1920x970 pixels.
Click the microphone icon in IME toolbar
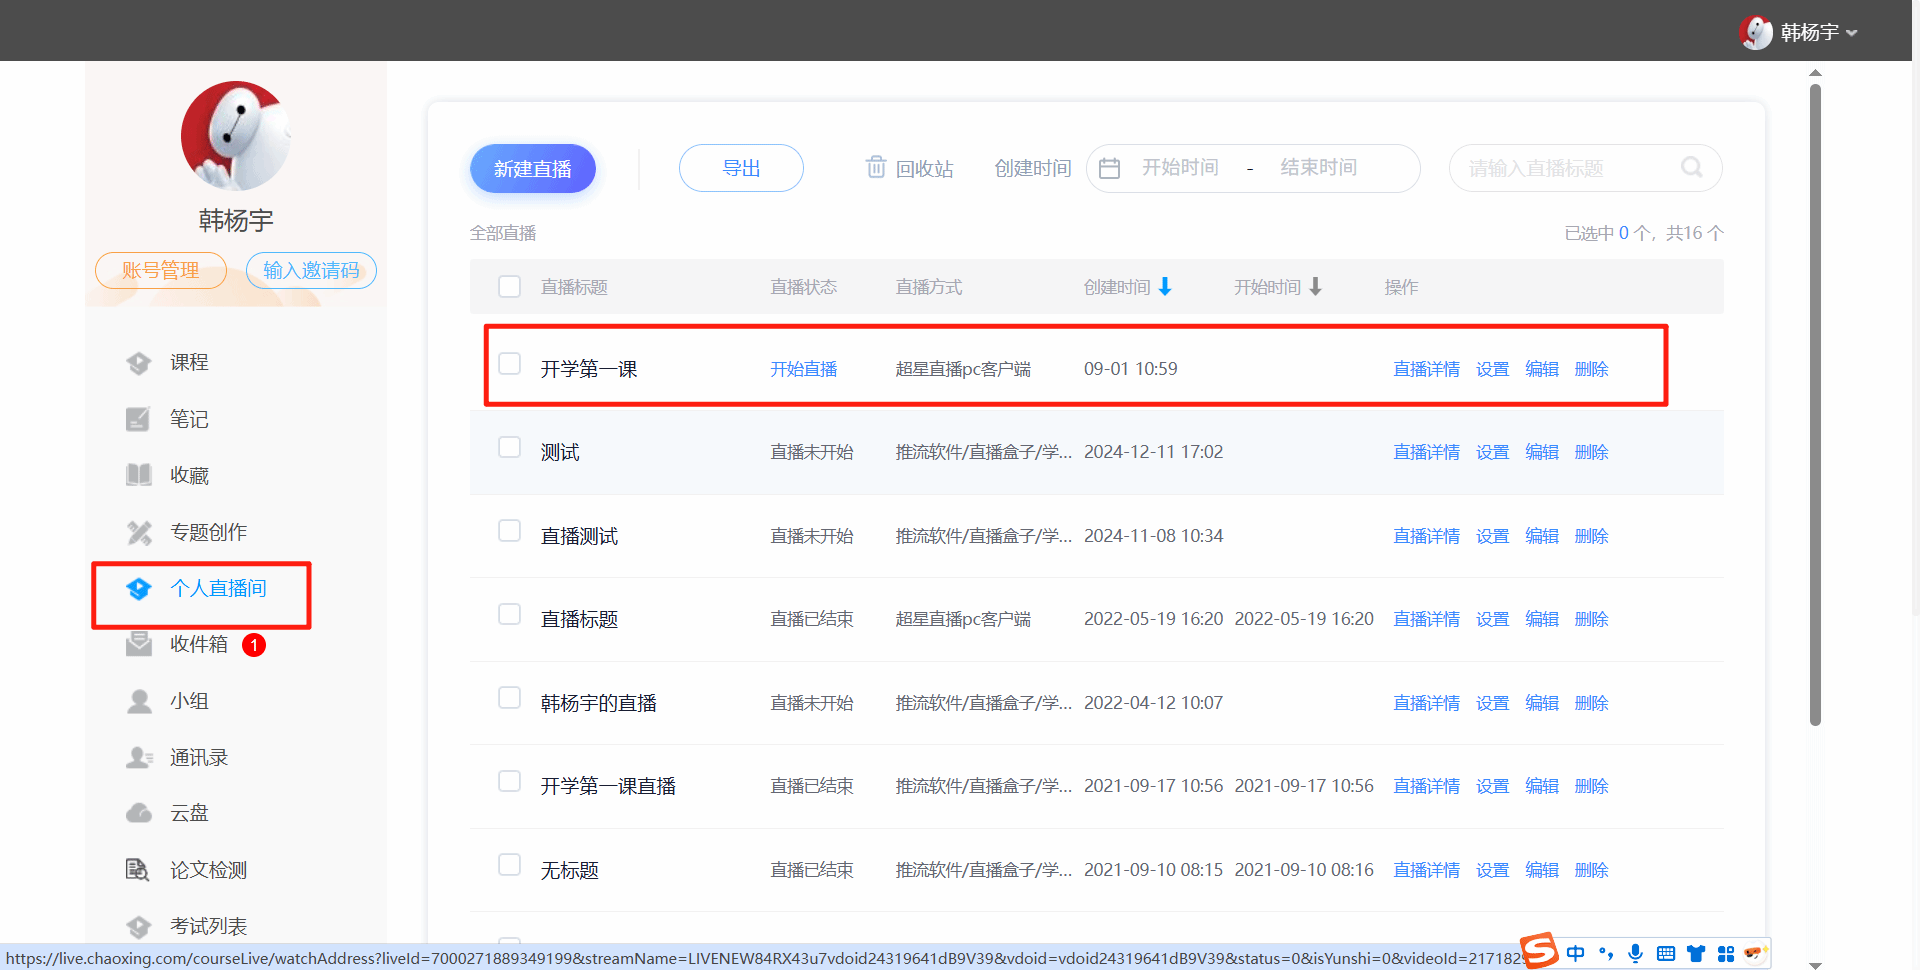(x=1635, y=953)
